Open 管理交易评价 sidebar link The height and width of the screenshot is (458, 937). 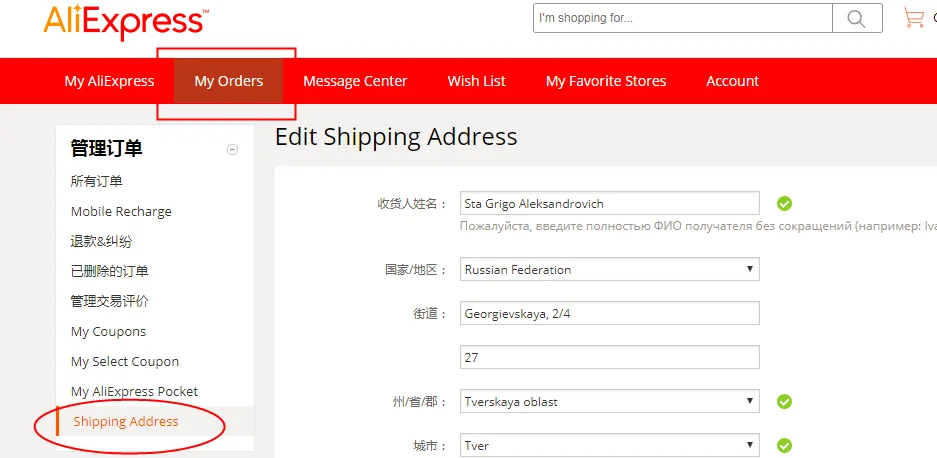pos(109,301)
